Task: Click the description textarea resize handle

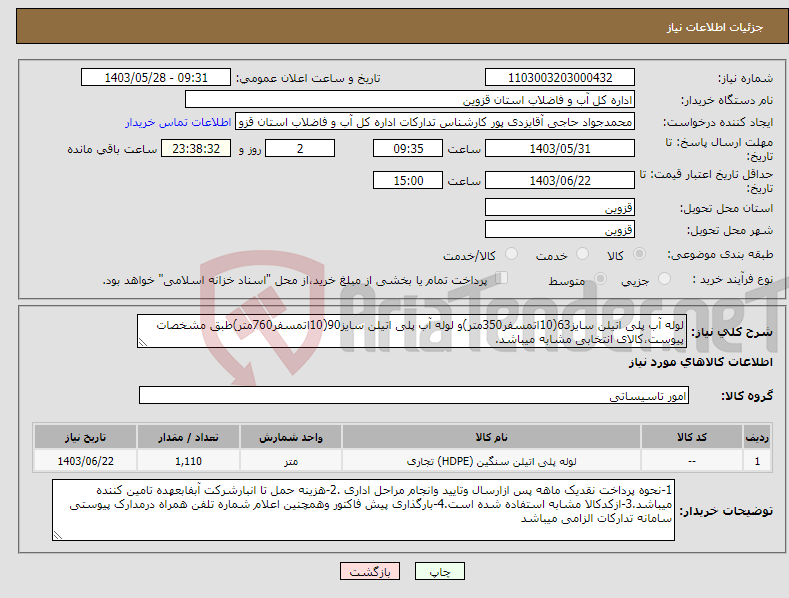Action: click(x=143, y=343)
